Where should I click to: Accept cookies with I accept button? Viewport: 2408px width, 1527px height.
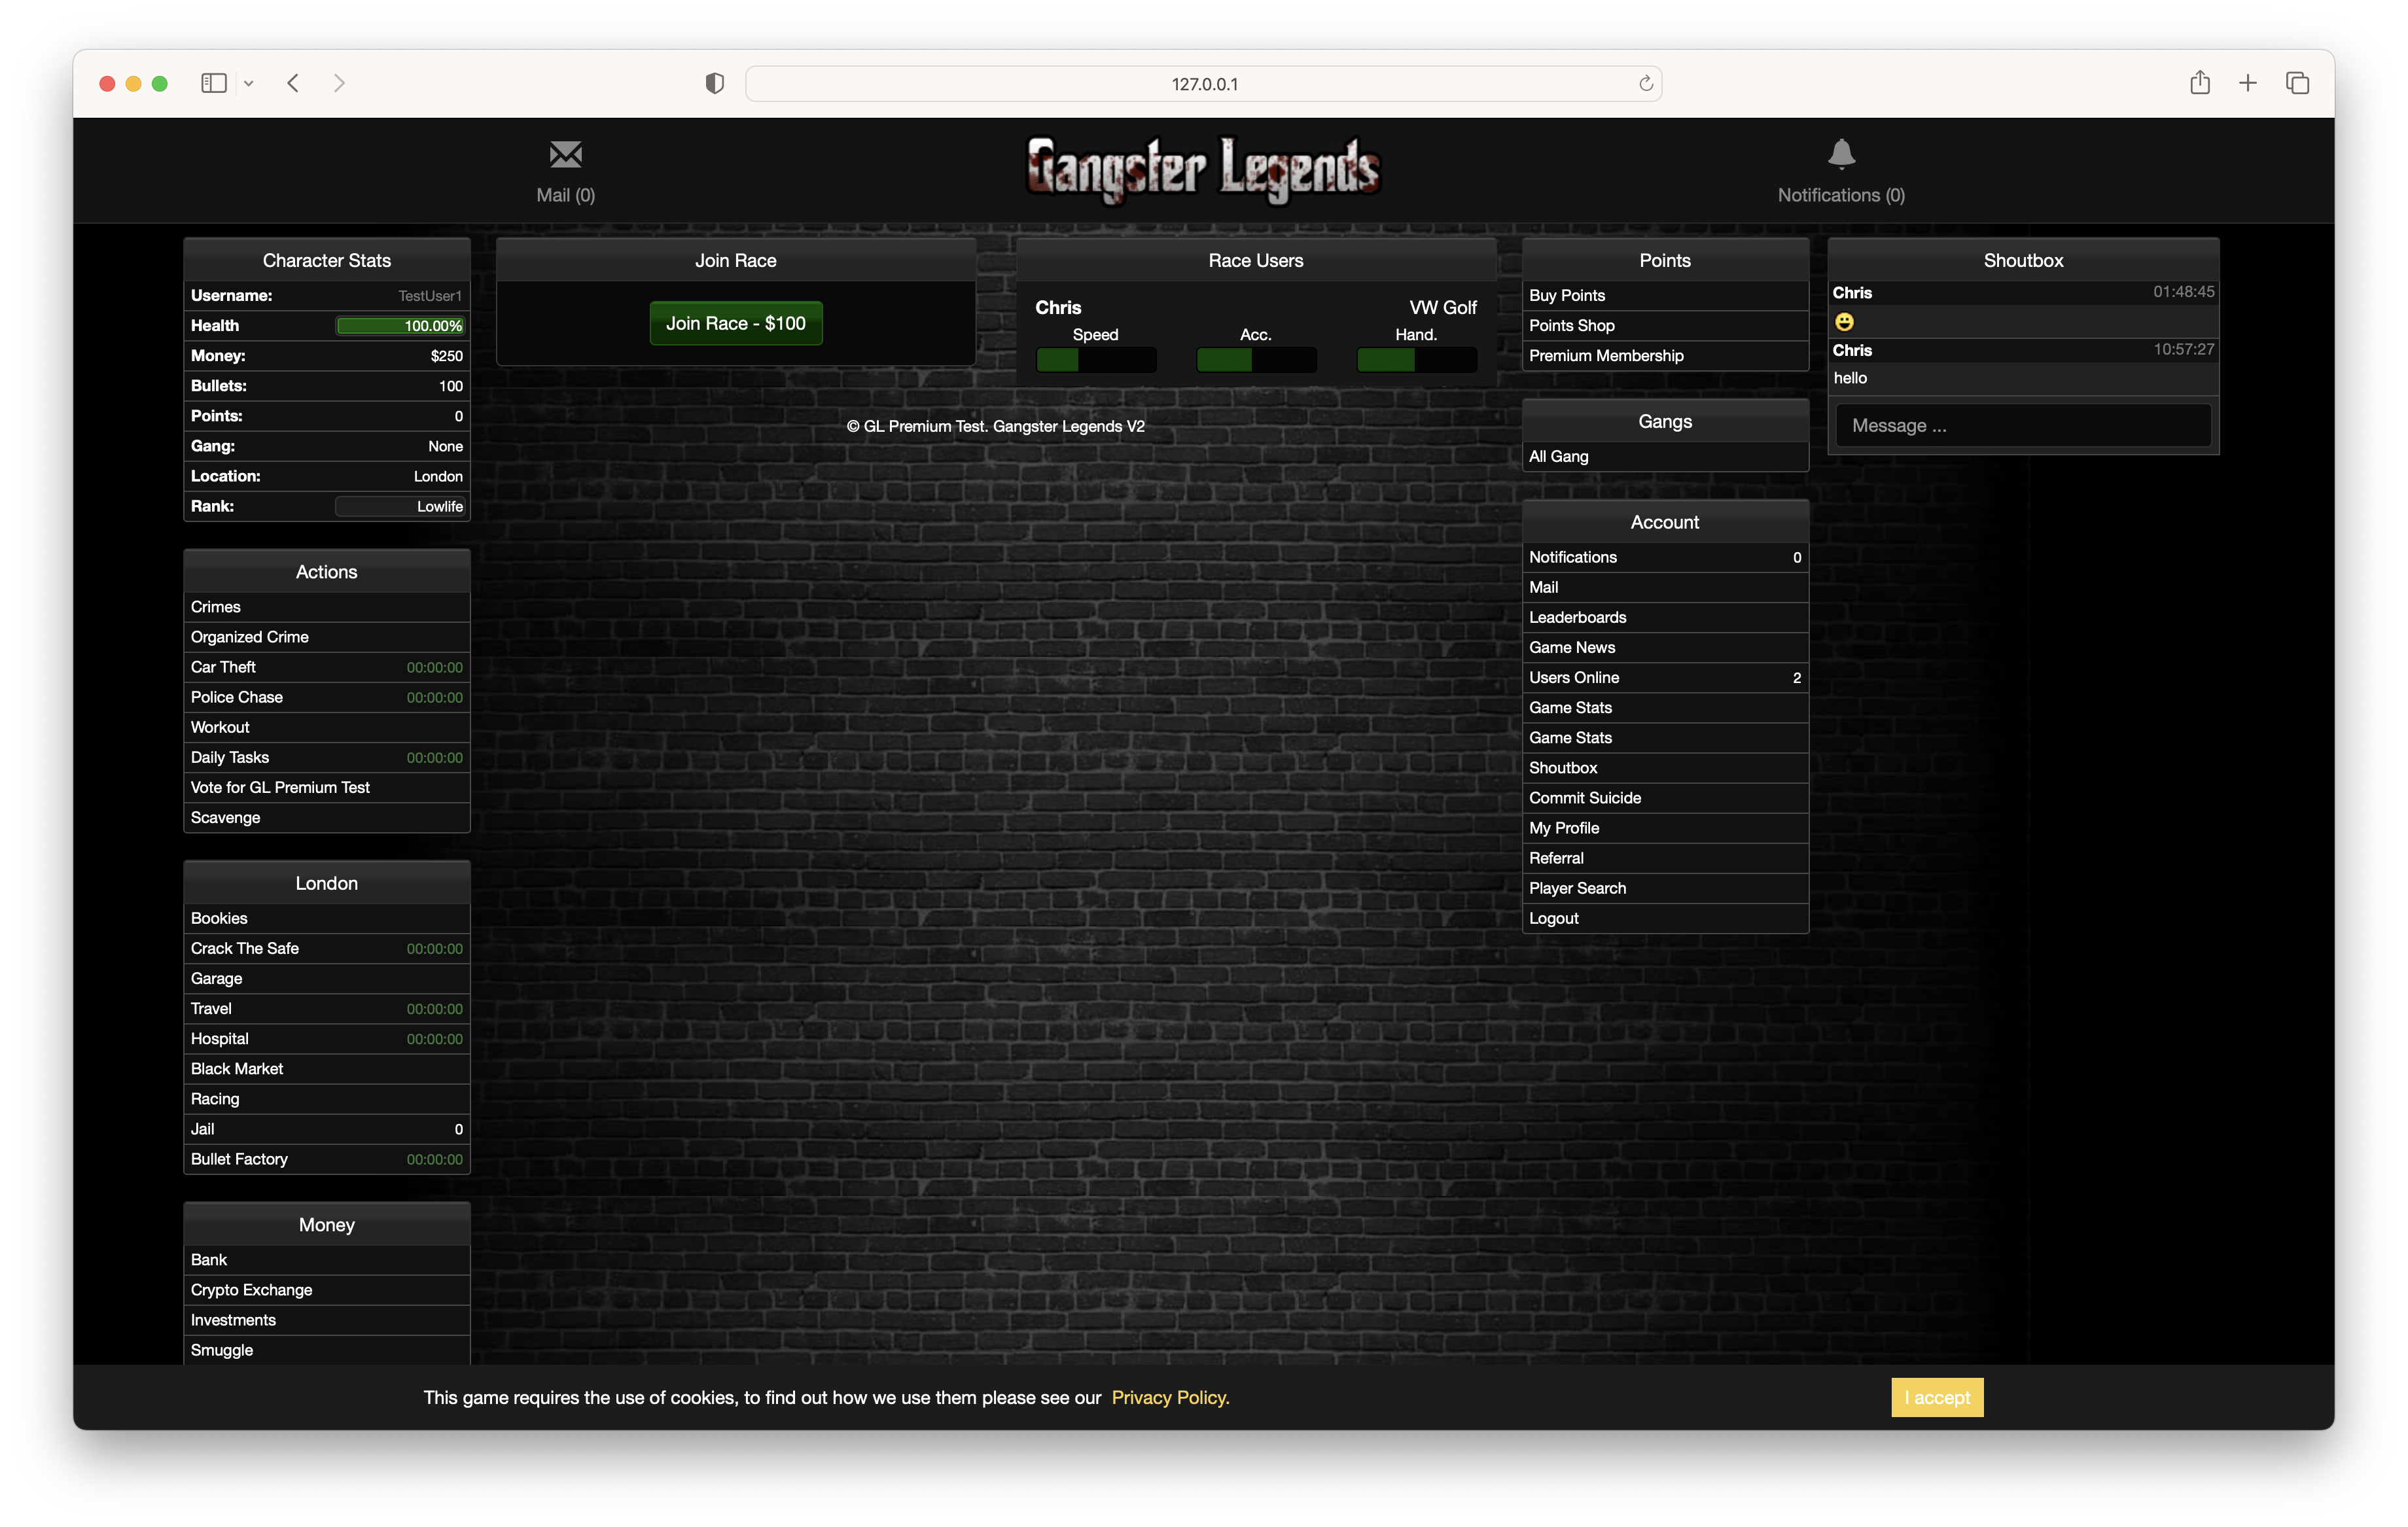tap(1936, 1397)
